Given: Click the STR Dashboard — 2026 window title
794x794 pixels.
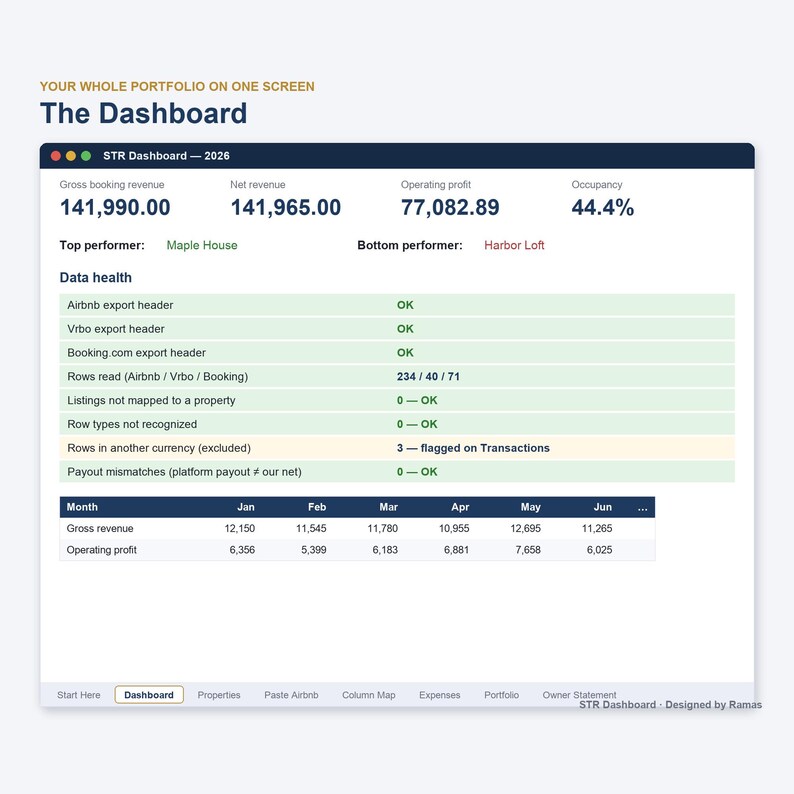Looking at the screenshot, I should point(166,156).
